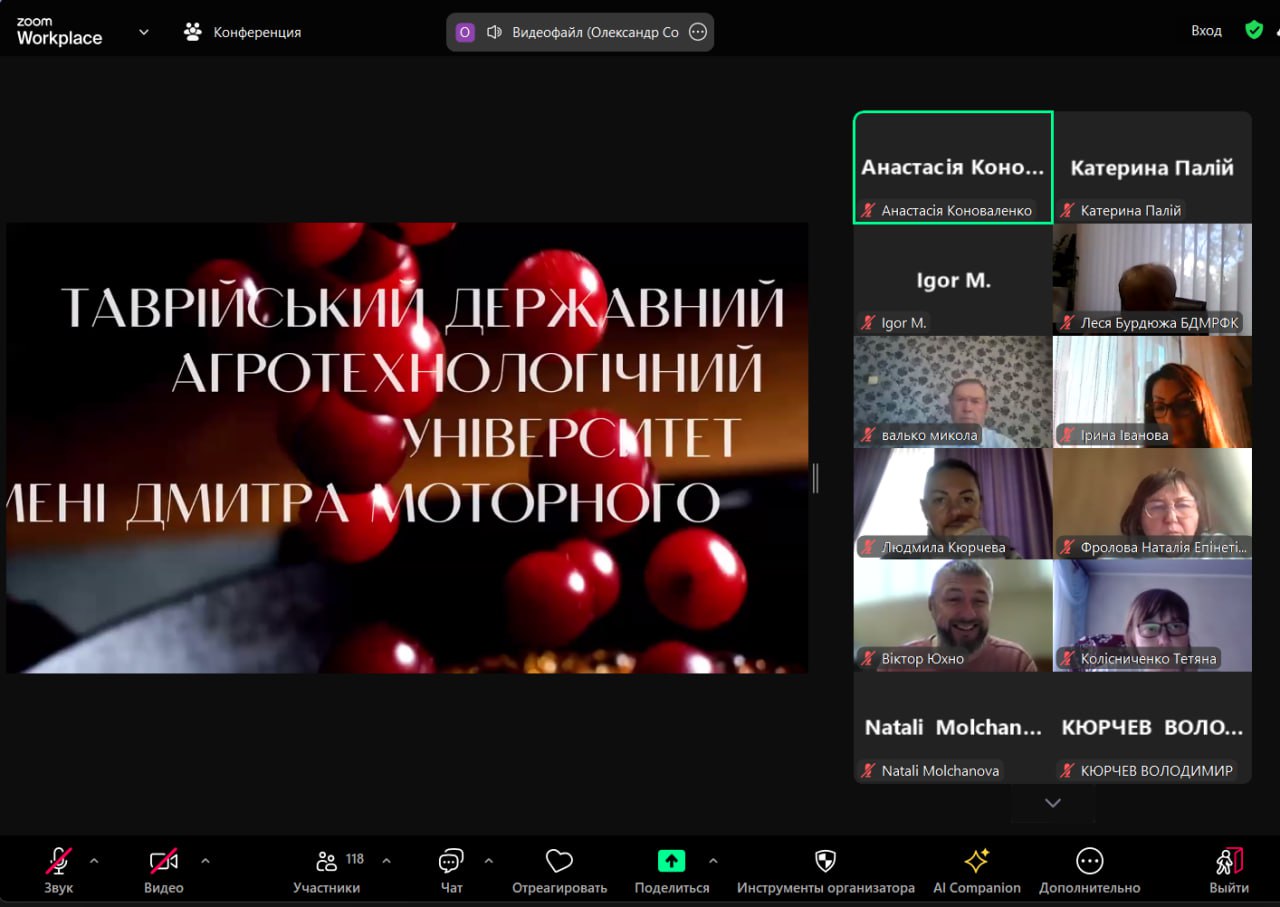Click muted mic icon on Катерина Палій tile
The height and width of the screenshot is (907, 1280).
coord(1068,211)
